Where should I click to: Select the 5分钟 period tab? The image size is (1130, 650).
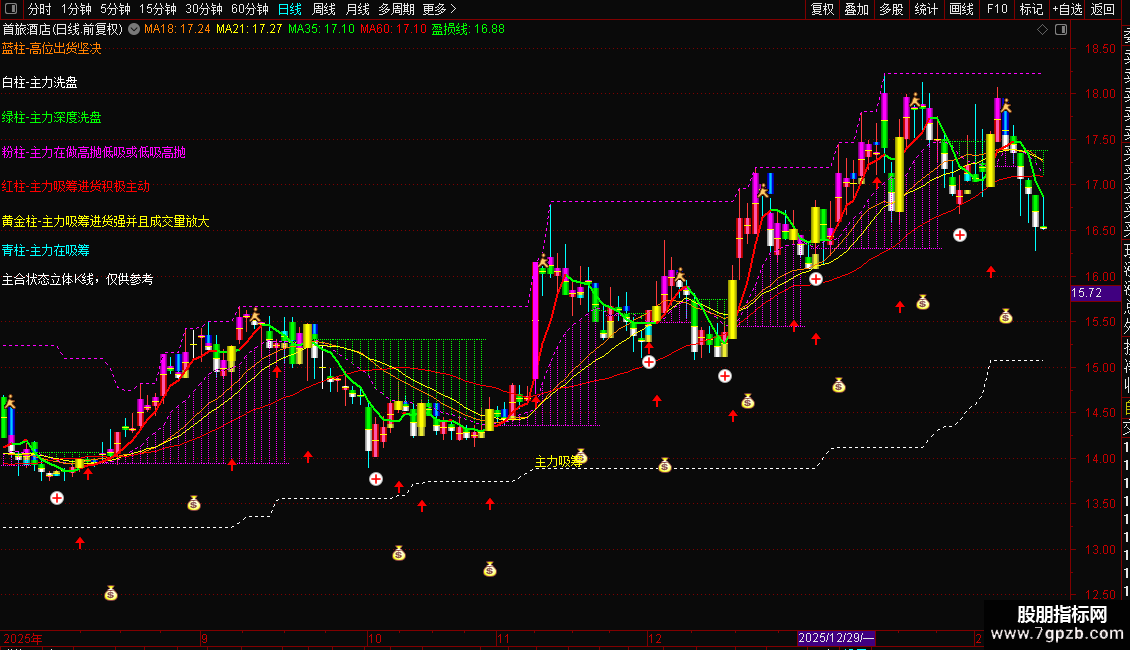115,9
